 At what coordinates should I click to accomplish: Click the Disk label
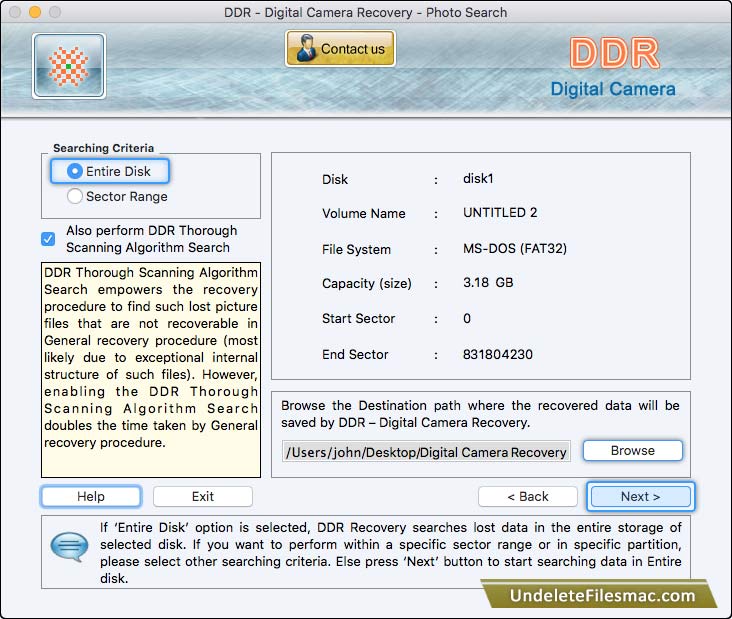[335, 179]
